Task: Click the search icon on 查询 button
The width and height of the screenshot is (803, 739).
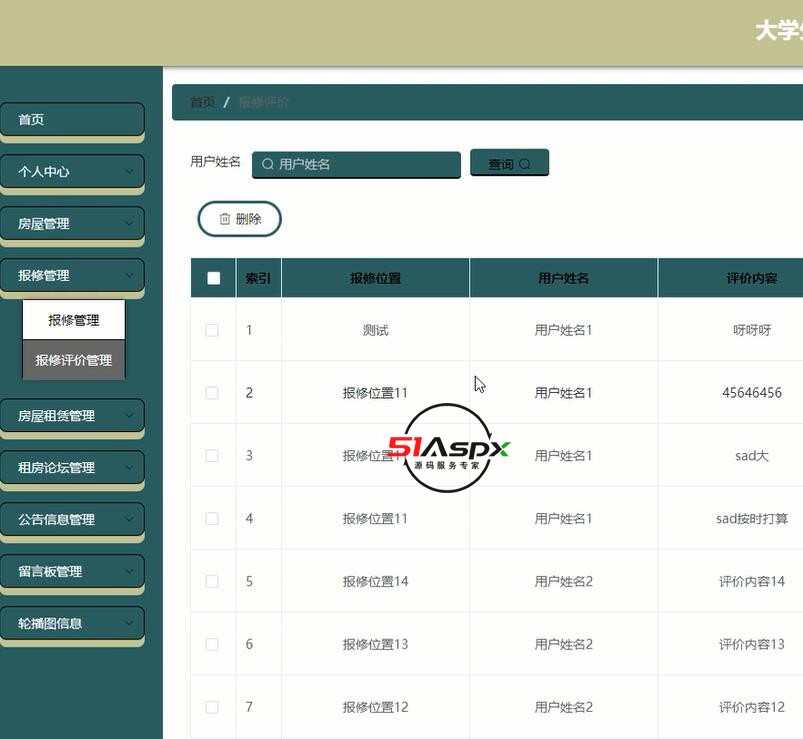Action: click(x=526, y=164)
